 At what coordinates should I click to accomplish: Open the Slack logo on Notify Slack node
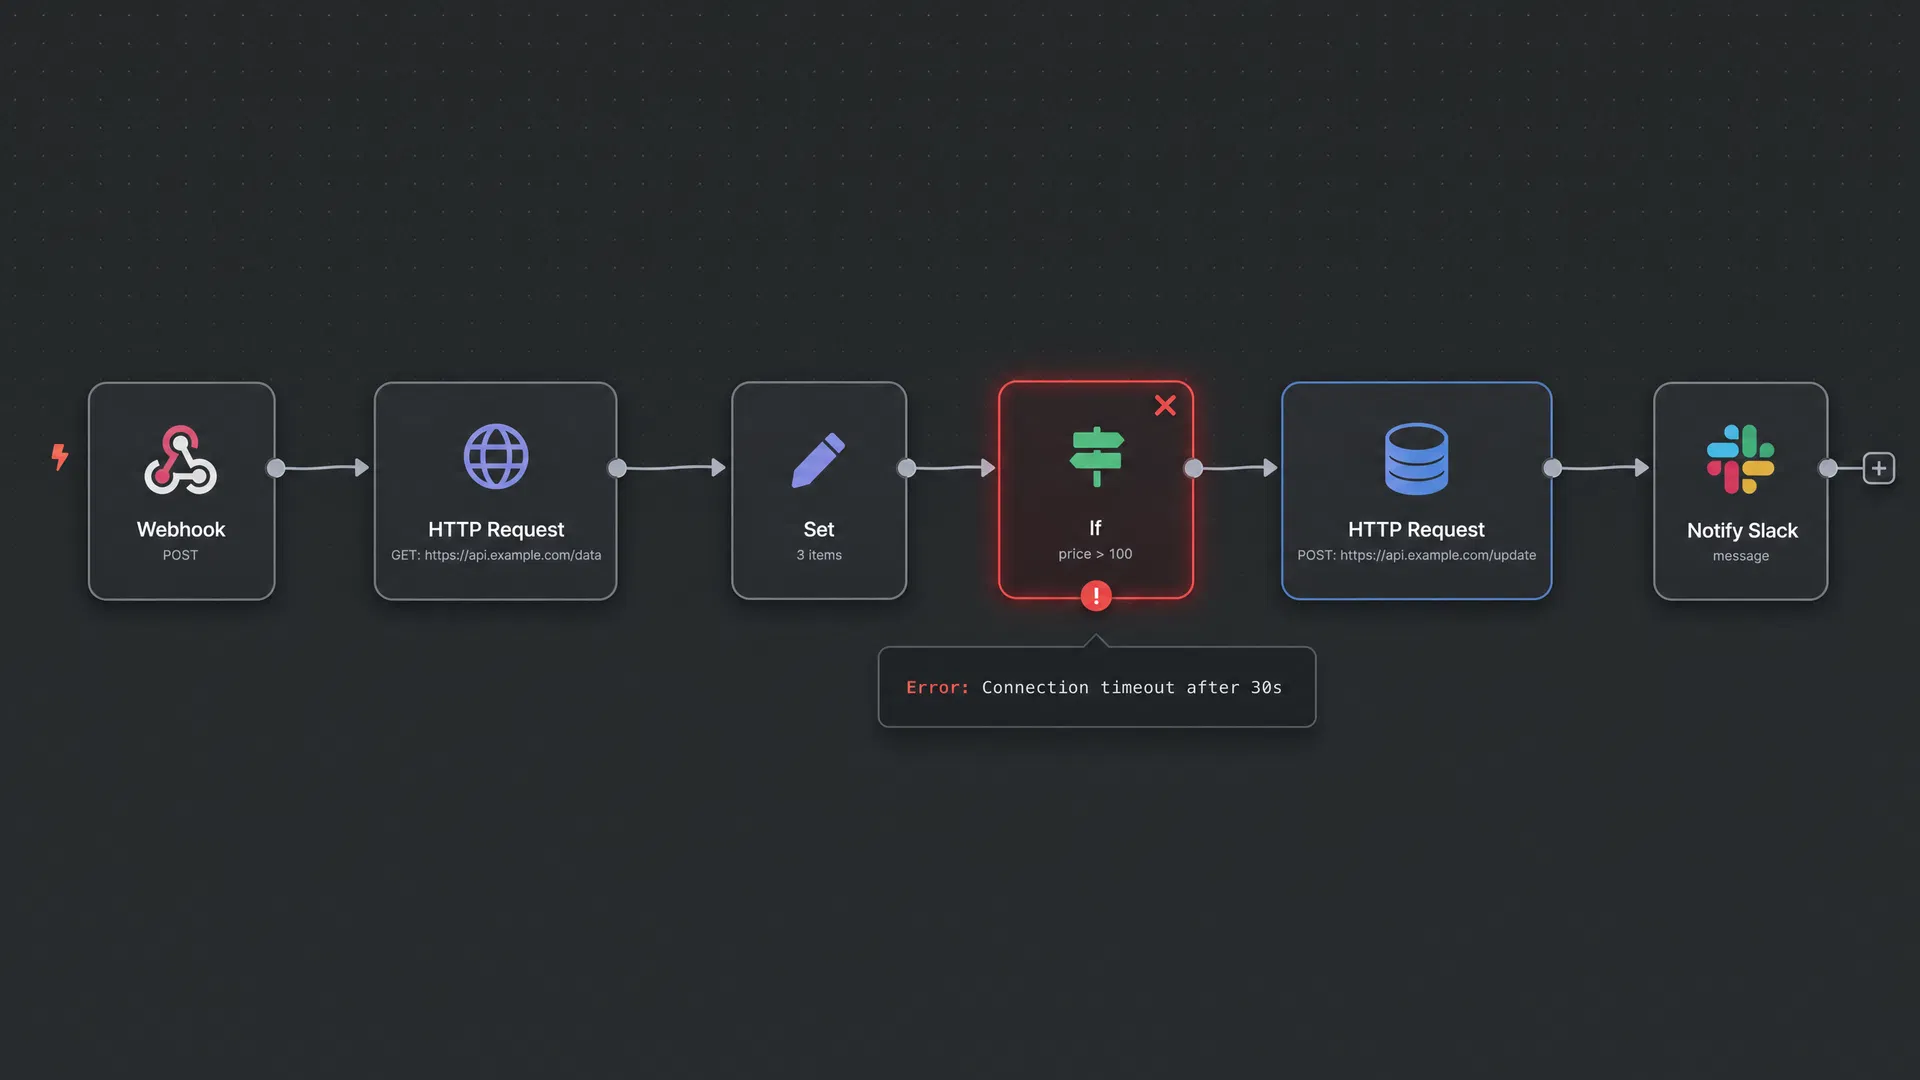1741,459
